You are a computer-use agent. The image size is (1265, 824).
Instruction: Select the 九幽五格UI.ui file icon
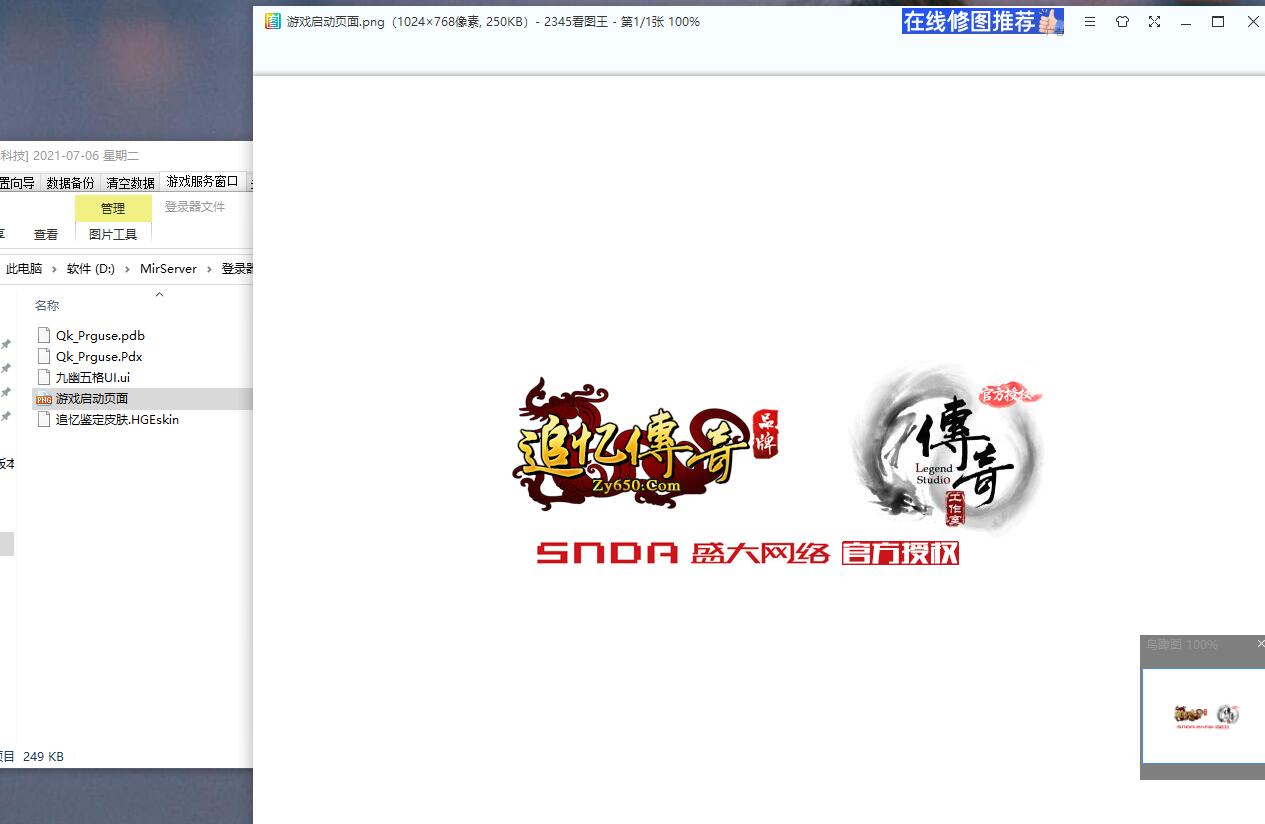click(x=43, y=377)
